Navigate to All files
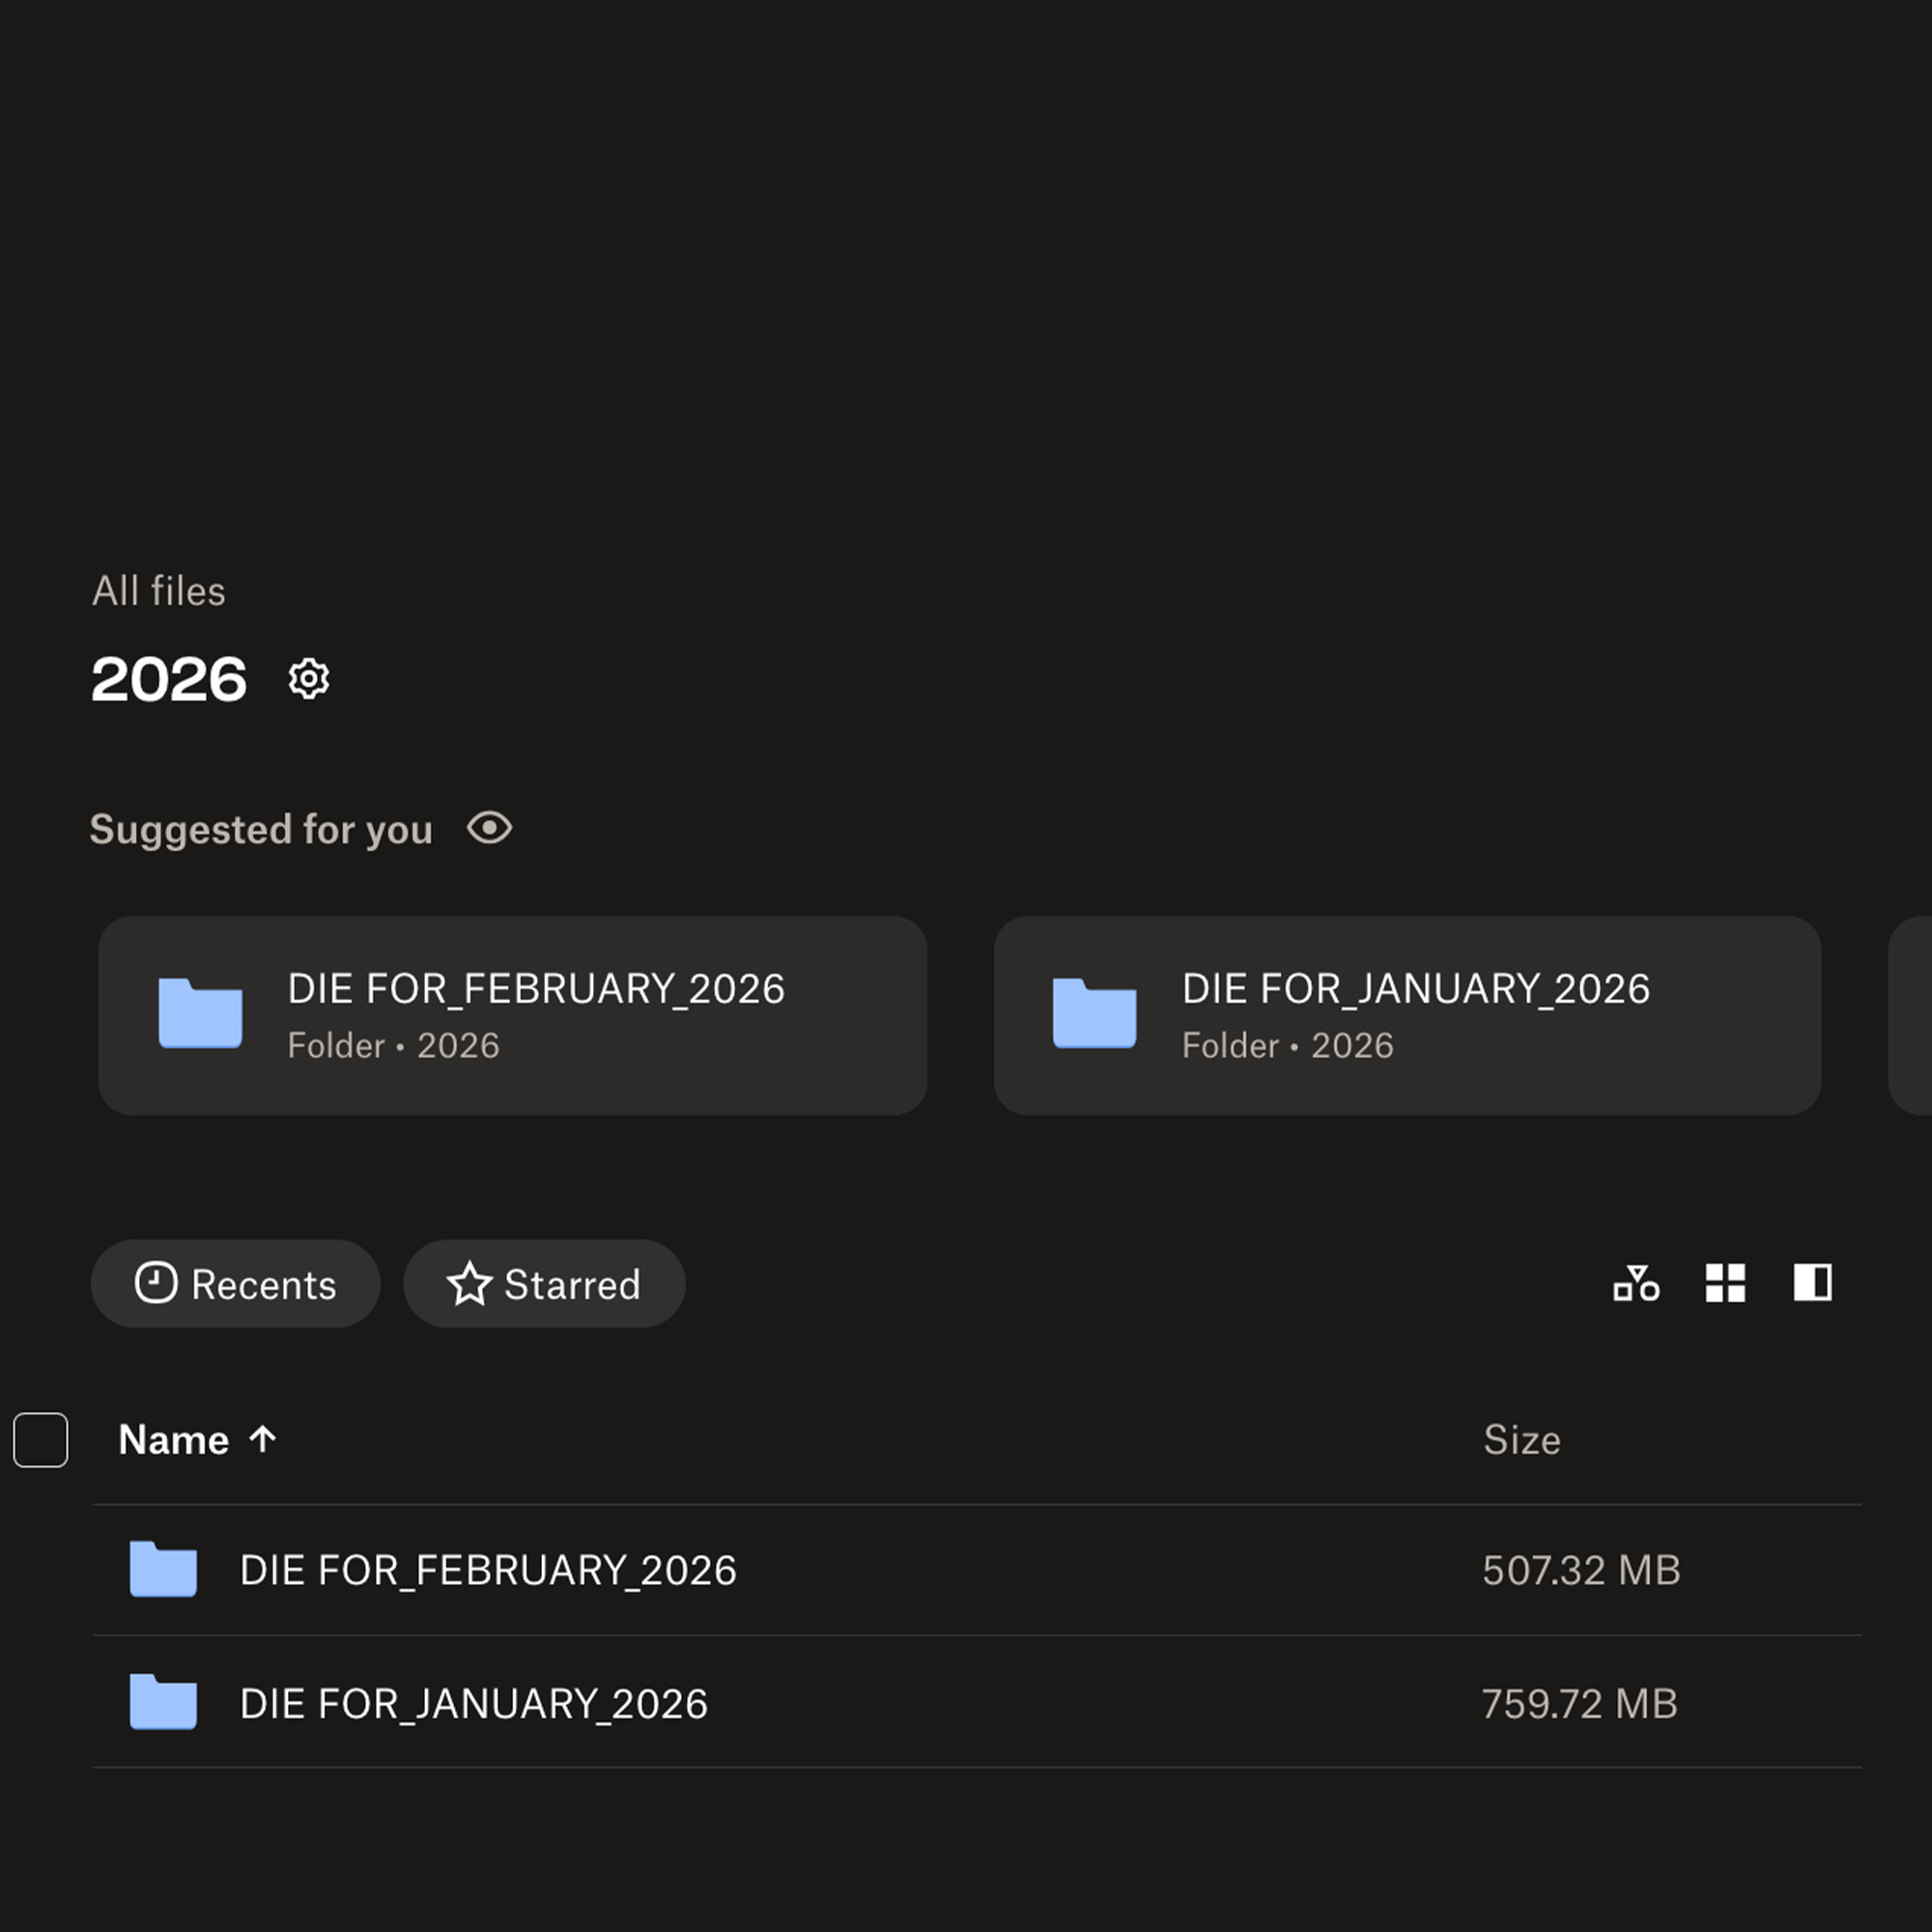This screenshot has height=1932, width=1932. tap(158, 591)
